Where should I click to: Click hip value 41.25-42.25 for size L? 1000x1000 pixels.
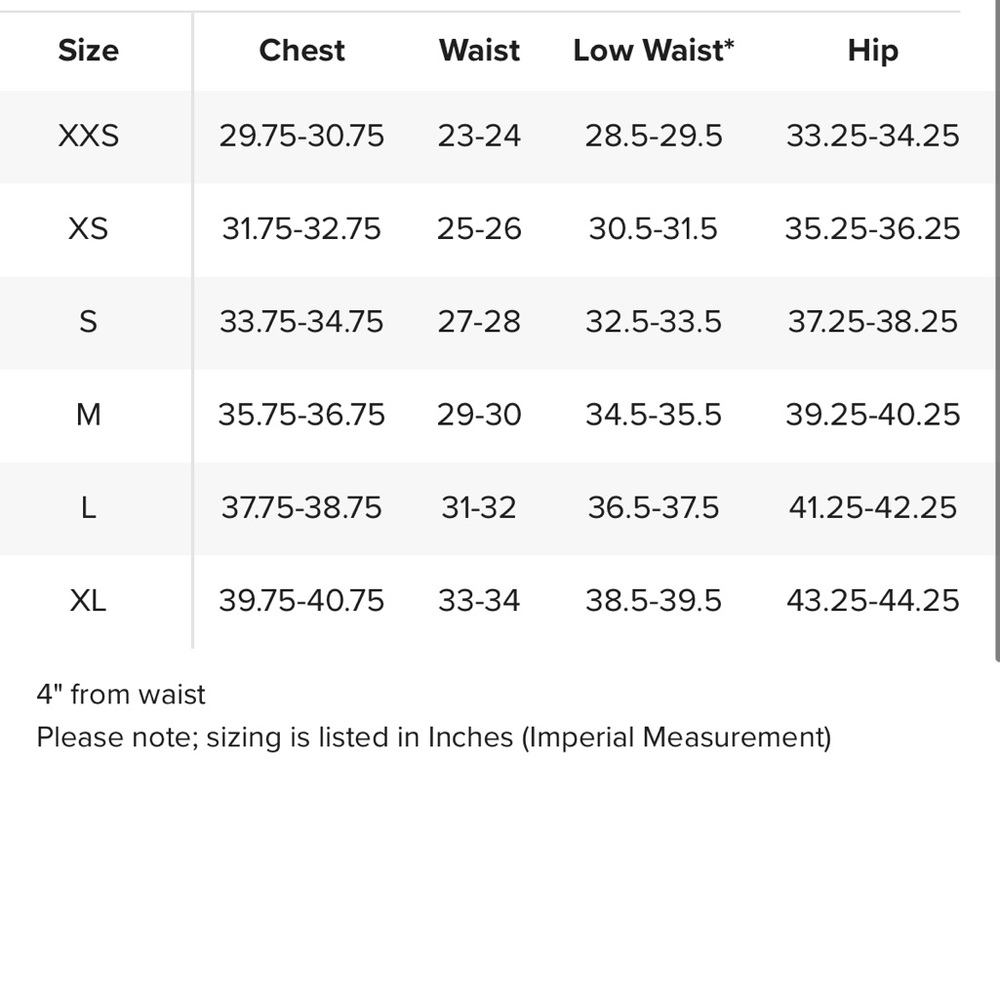[872, 508]
